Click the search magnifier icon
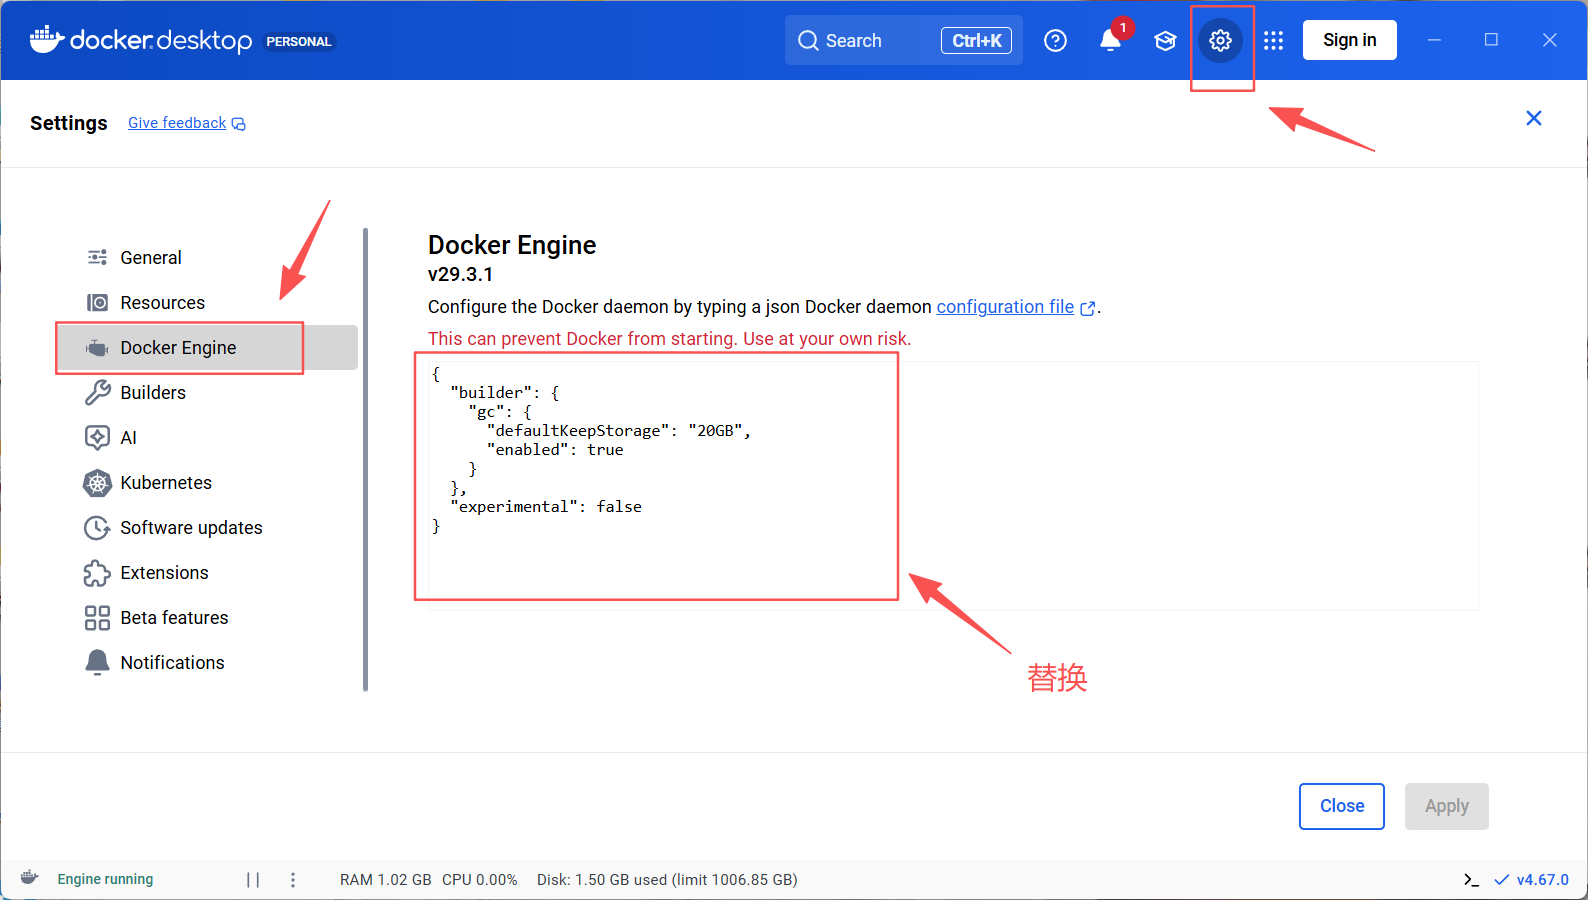 pos(808,40)
